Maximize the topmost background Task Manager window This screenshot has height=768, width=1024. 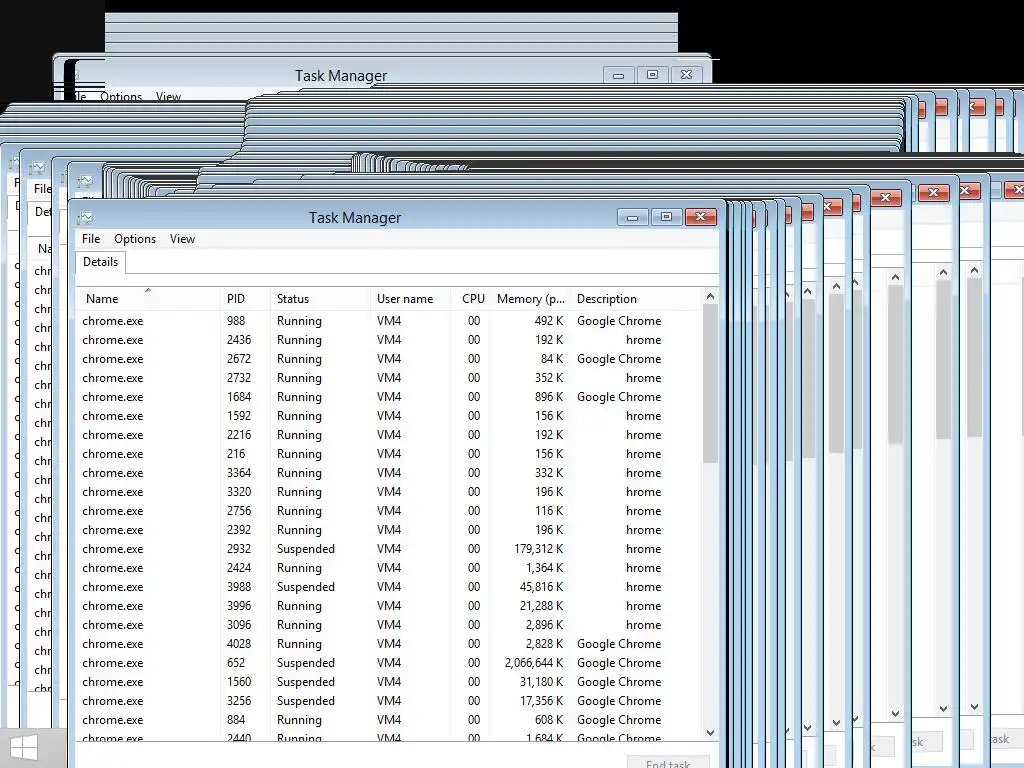[x=652, y=74]
